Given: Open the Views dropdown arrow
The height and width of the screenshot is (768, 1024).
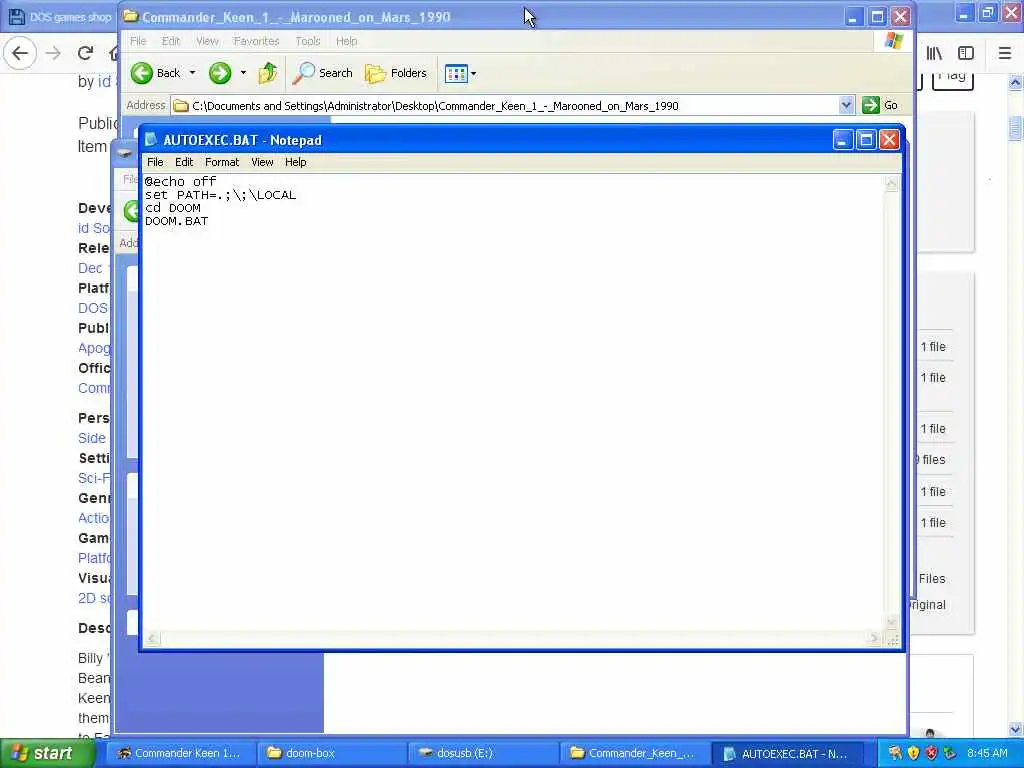Looking at the screenshot, I should (x=473, y=73).
